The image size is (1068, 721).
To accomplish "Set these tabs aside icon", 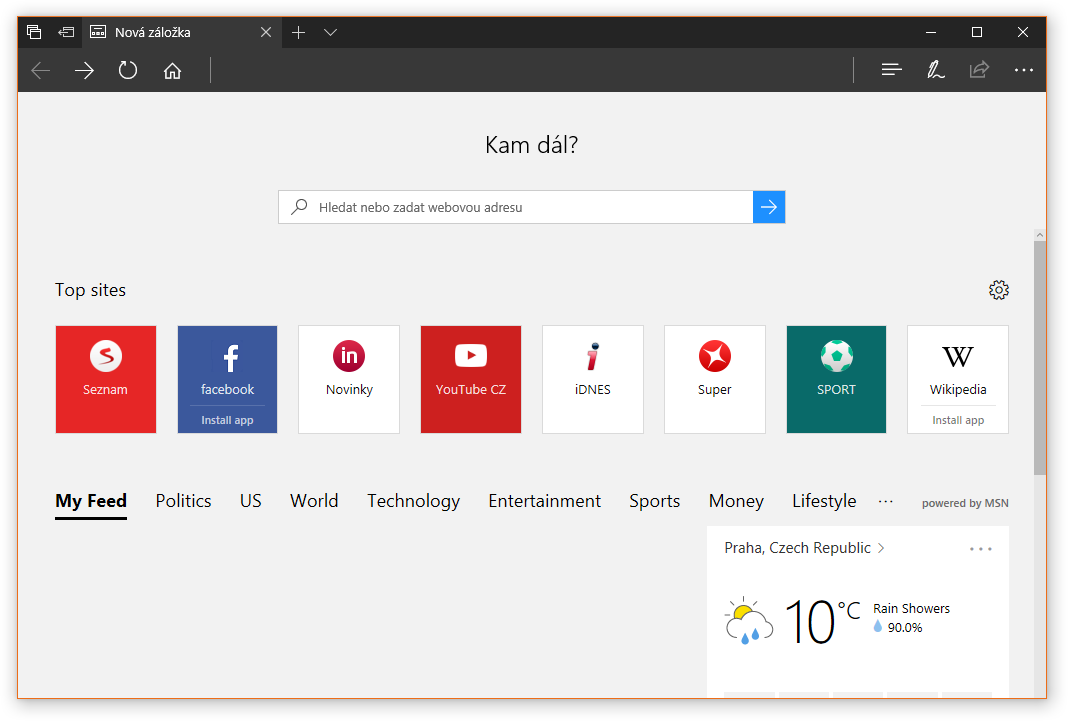I will click(66, 32).
